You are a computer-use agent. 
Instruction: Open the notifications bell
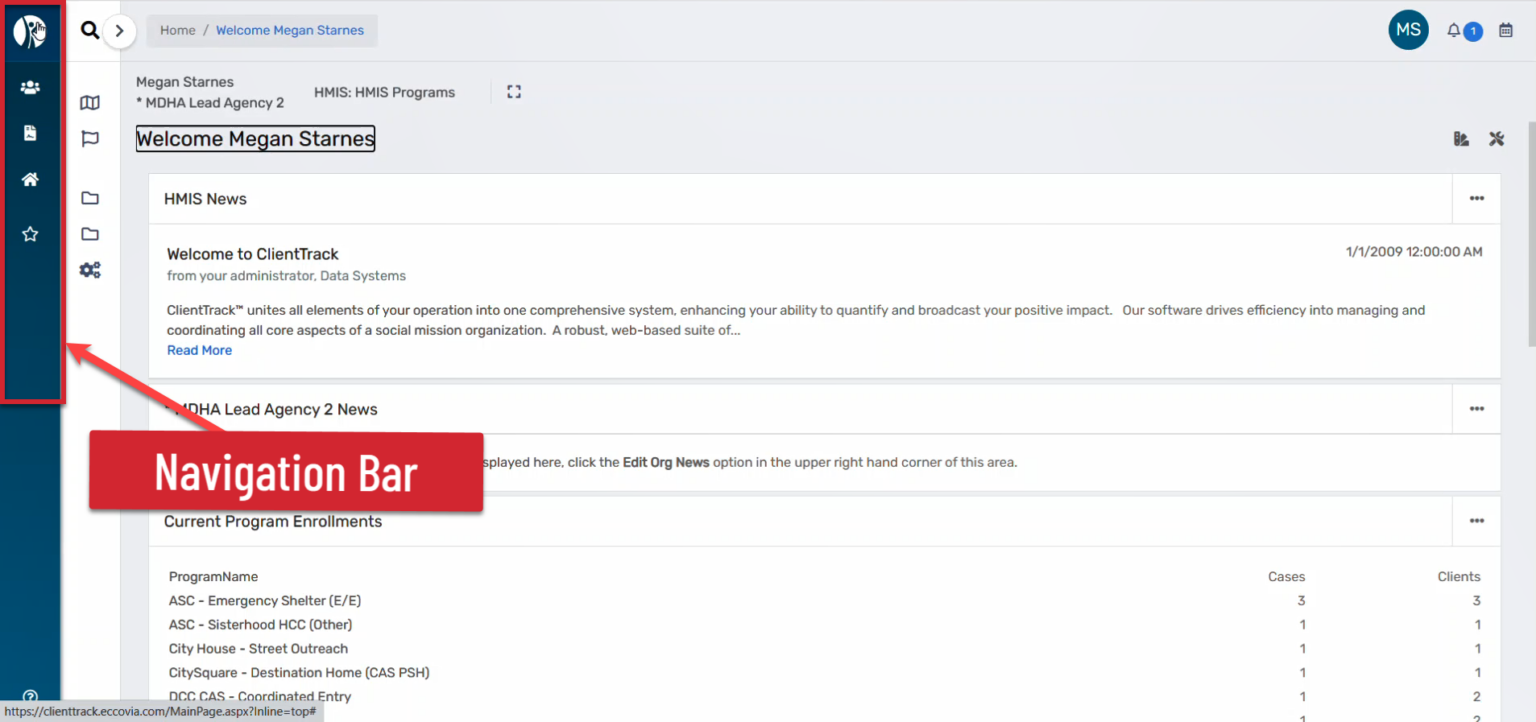pos(1453,30)
